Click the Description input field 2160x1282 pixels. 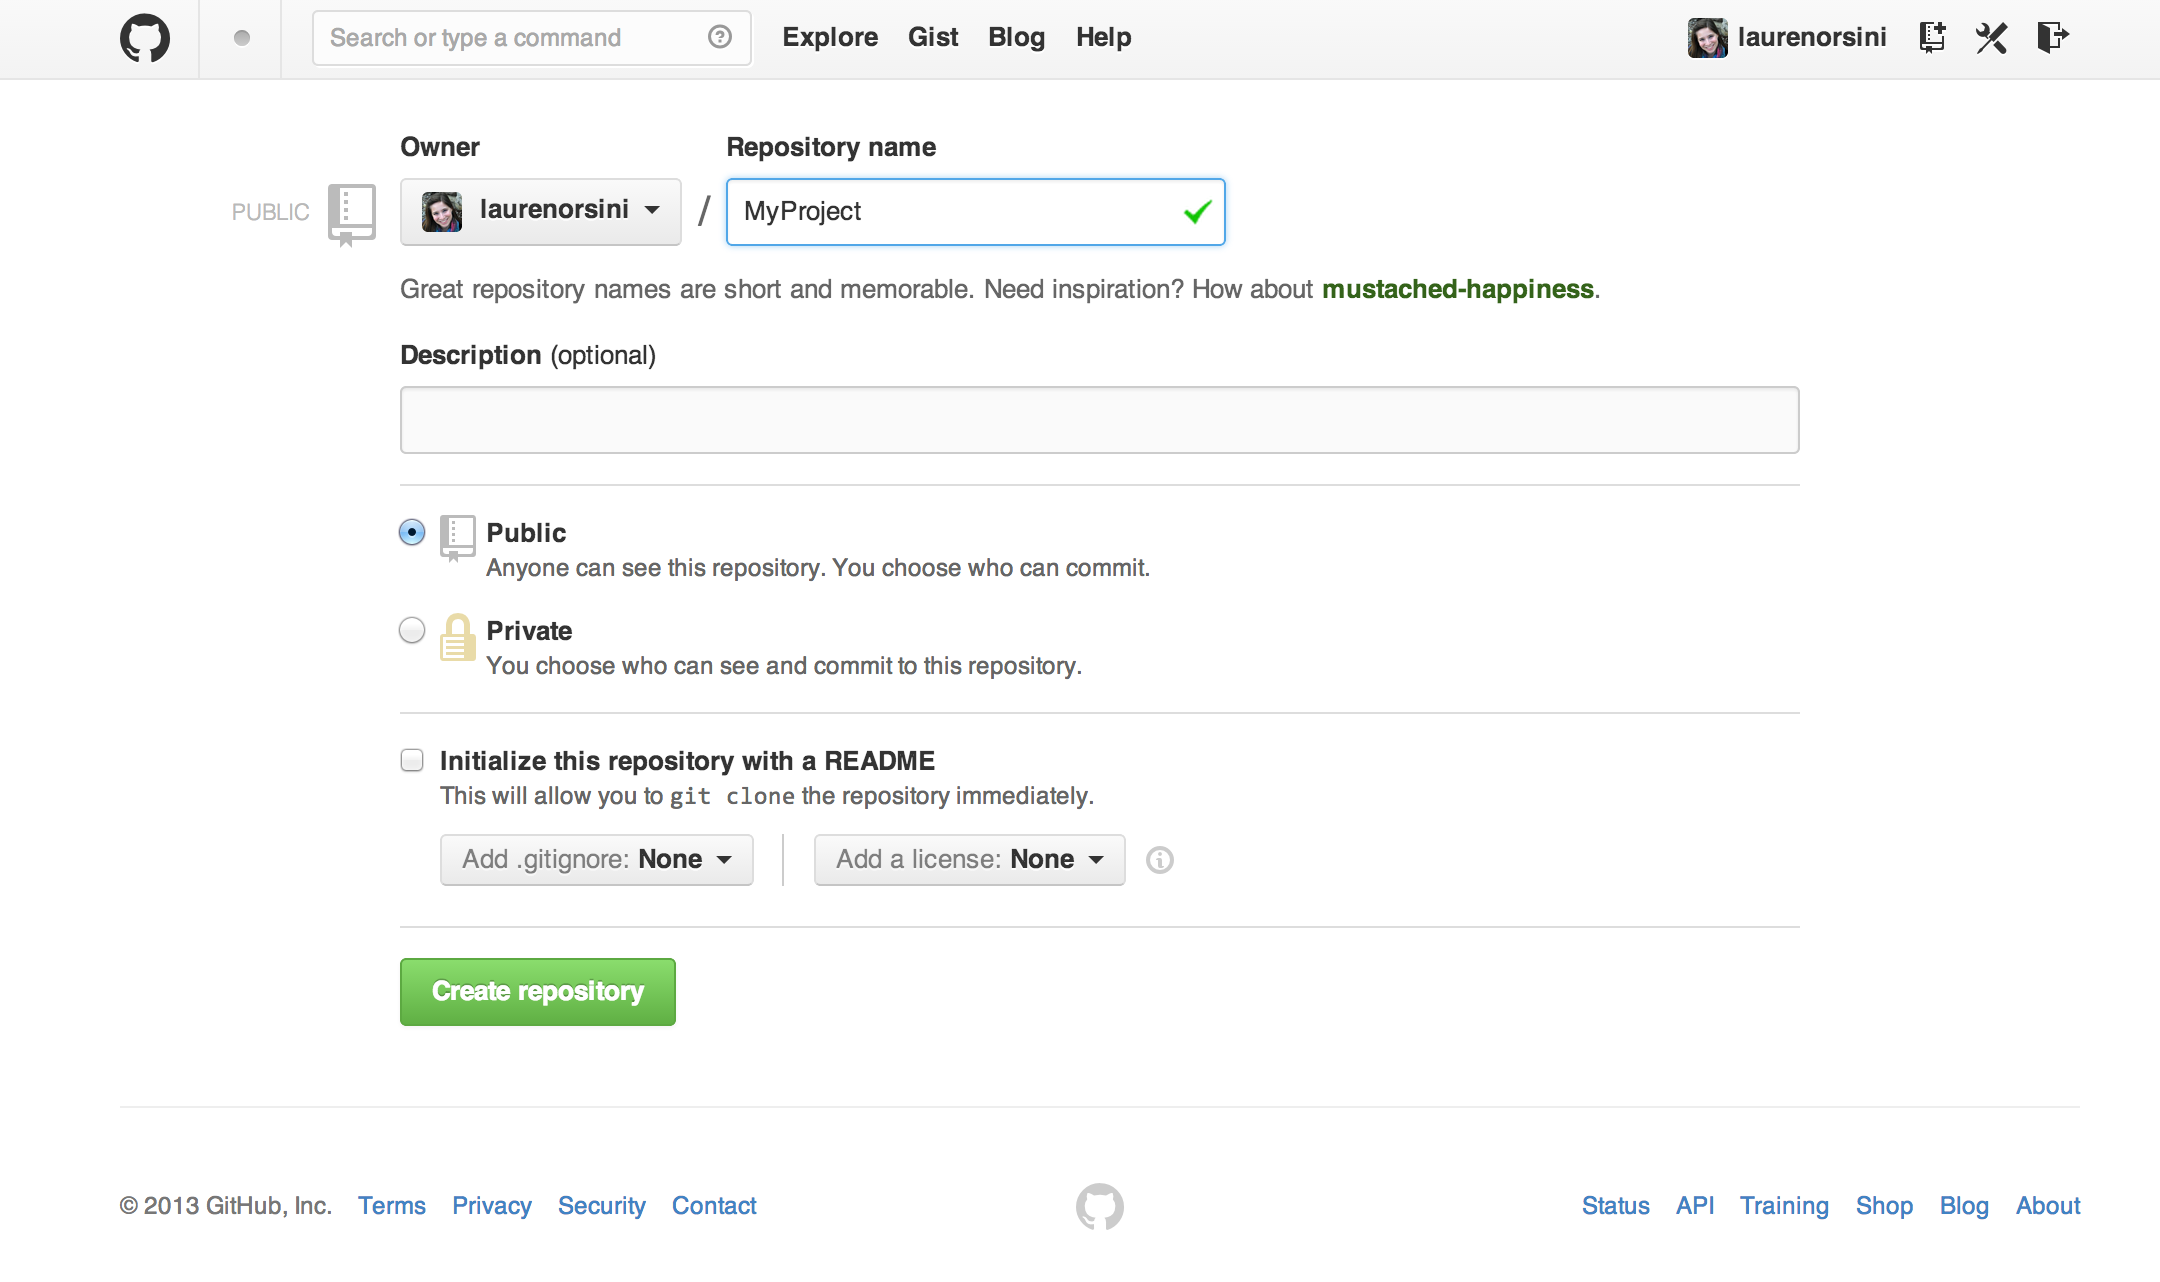[1100, 420]
